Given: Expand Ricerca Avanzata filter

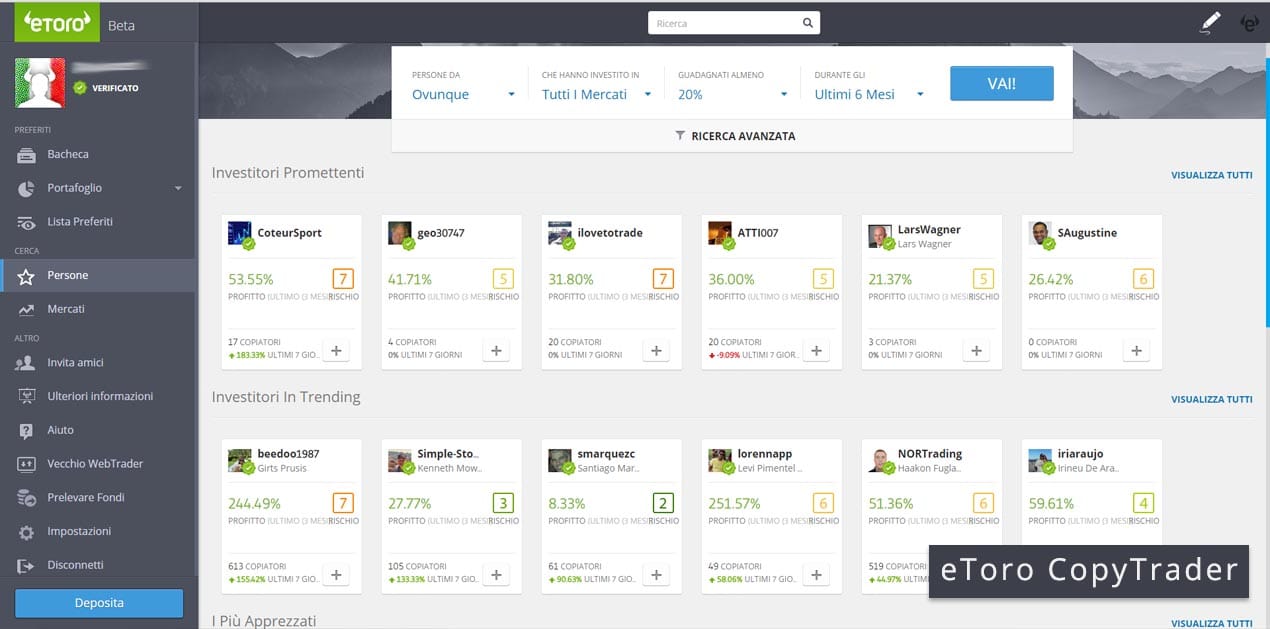Looking at the screenshot, I should 735,136.
